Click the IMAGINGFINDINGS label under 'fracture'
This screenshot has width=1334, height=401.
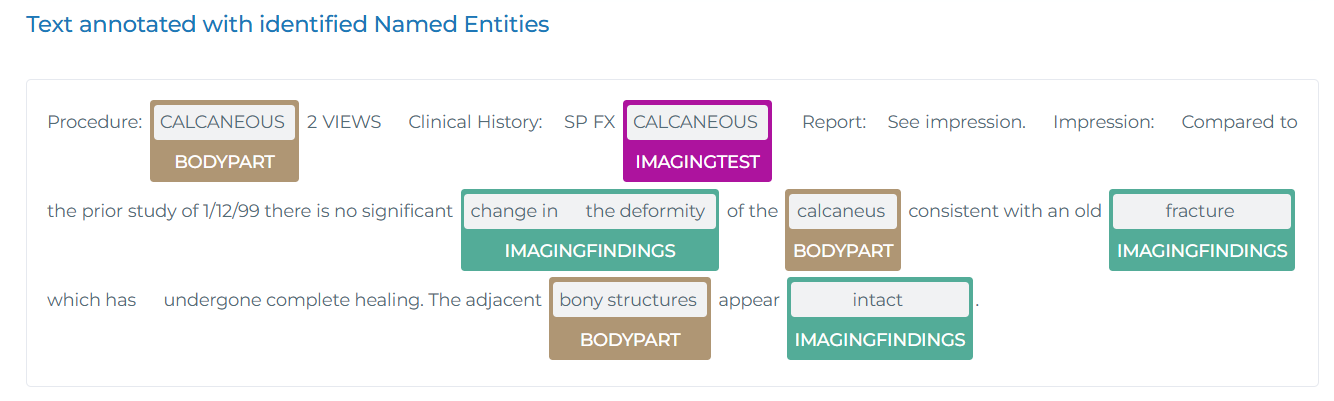(x=1202, y=251)
